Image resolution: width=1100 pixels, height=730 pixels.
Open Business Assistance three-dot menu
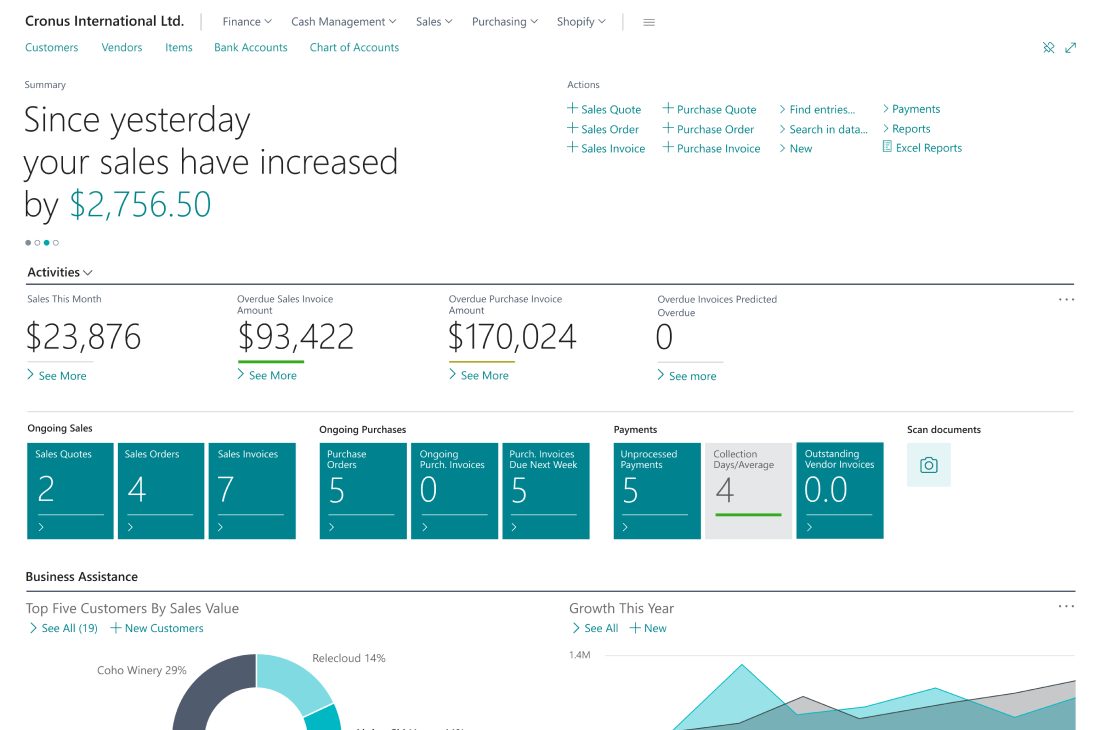(1066, 606)
